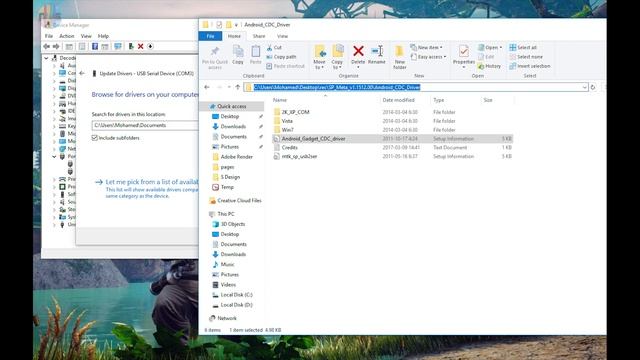This screenshot has width=640, height=360.
Task: Click Select none in ribbon
Action: 526,57
